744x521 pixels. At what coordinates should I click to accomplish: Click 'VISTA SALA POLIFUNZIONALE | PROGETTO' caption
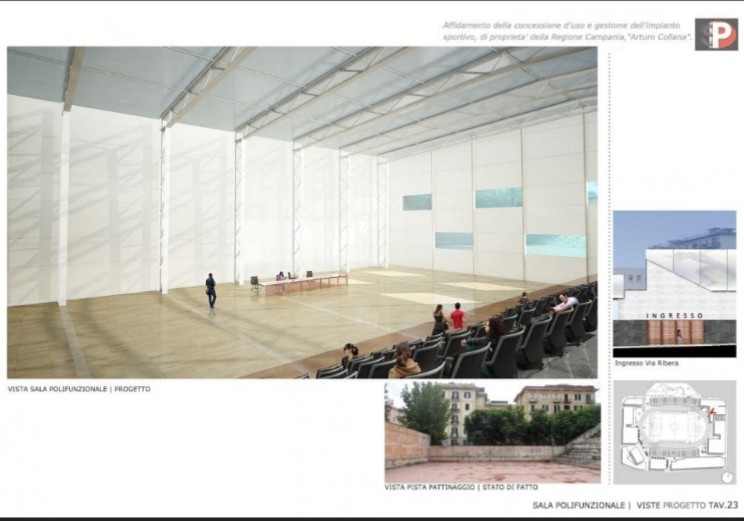79,388
